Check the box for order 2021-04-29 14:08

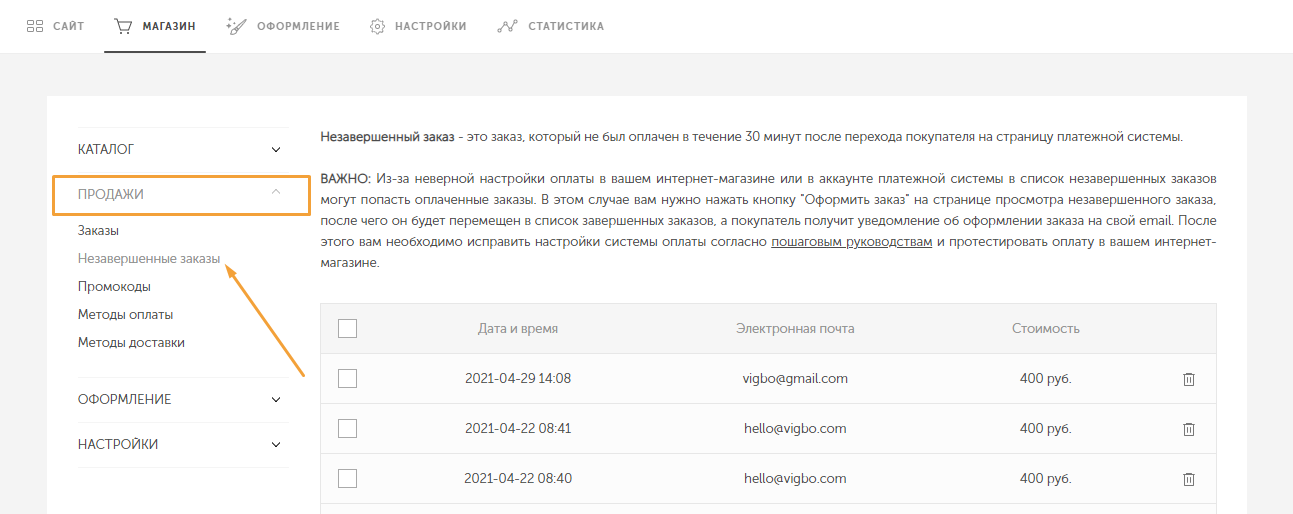(348, 378)
